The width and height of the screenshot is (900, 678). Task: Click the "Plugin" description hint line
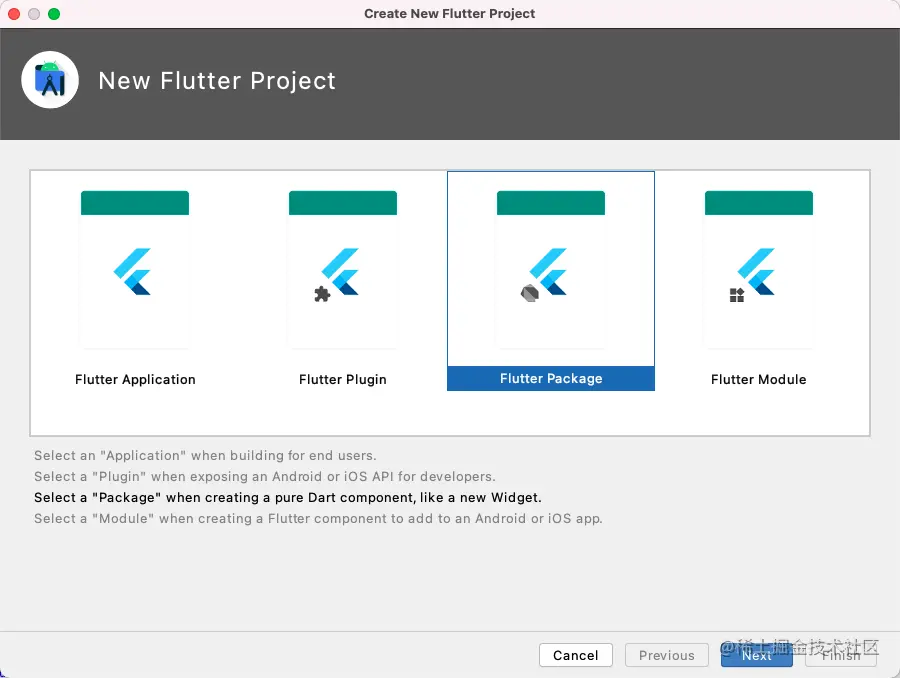(265, 476)
